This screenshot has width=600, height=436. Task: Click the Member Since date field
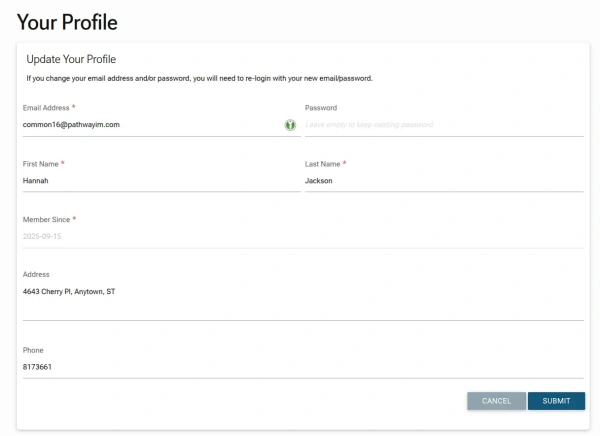303,237
